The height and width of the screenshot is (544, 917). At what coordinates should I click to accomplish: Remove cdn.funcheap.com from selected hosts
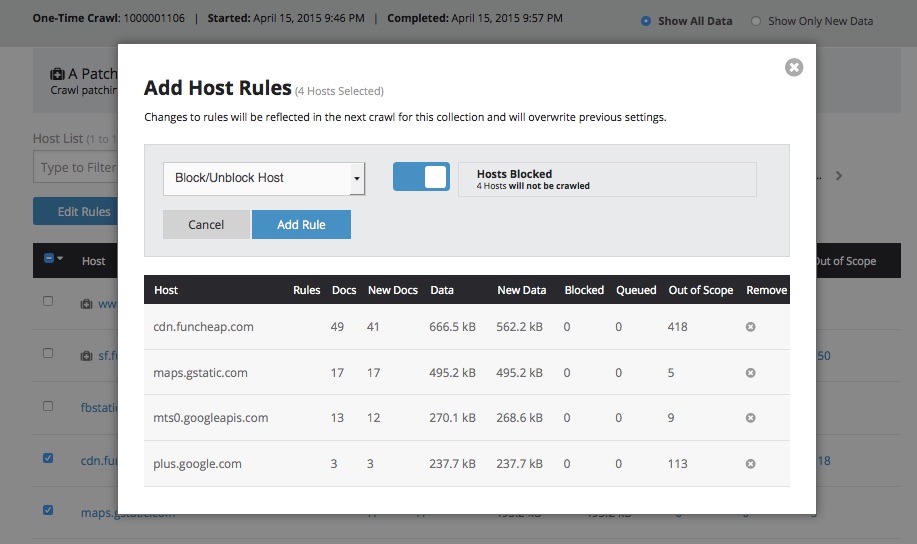point(750,327)
